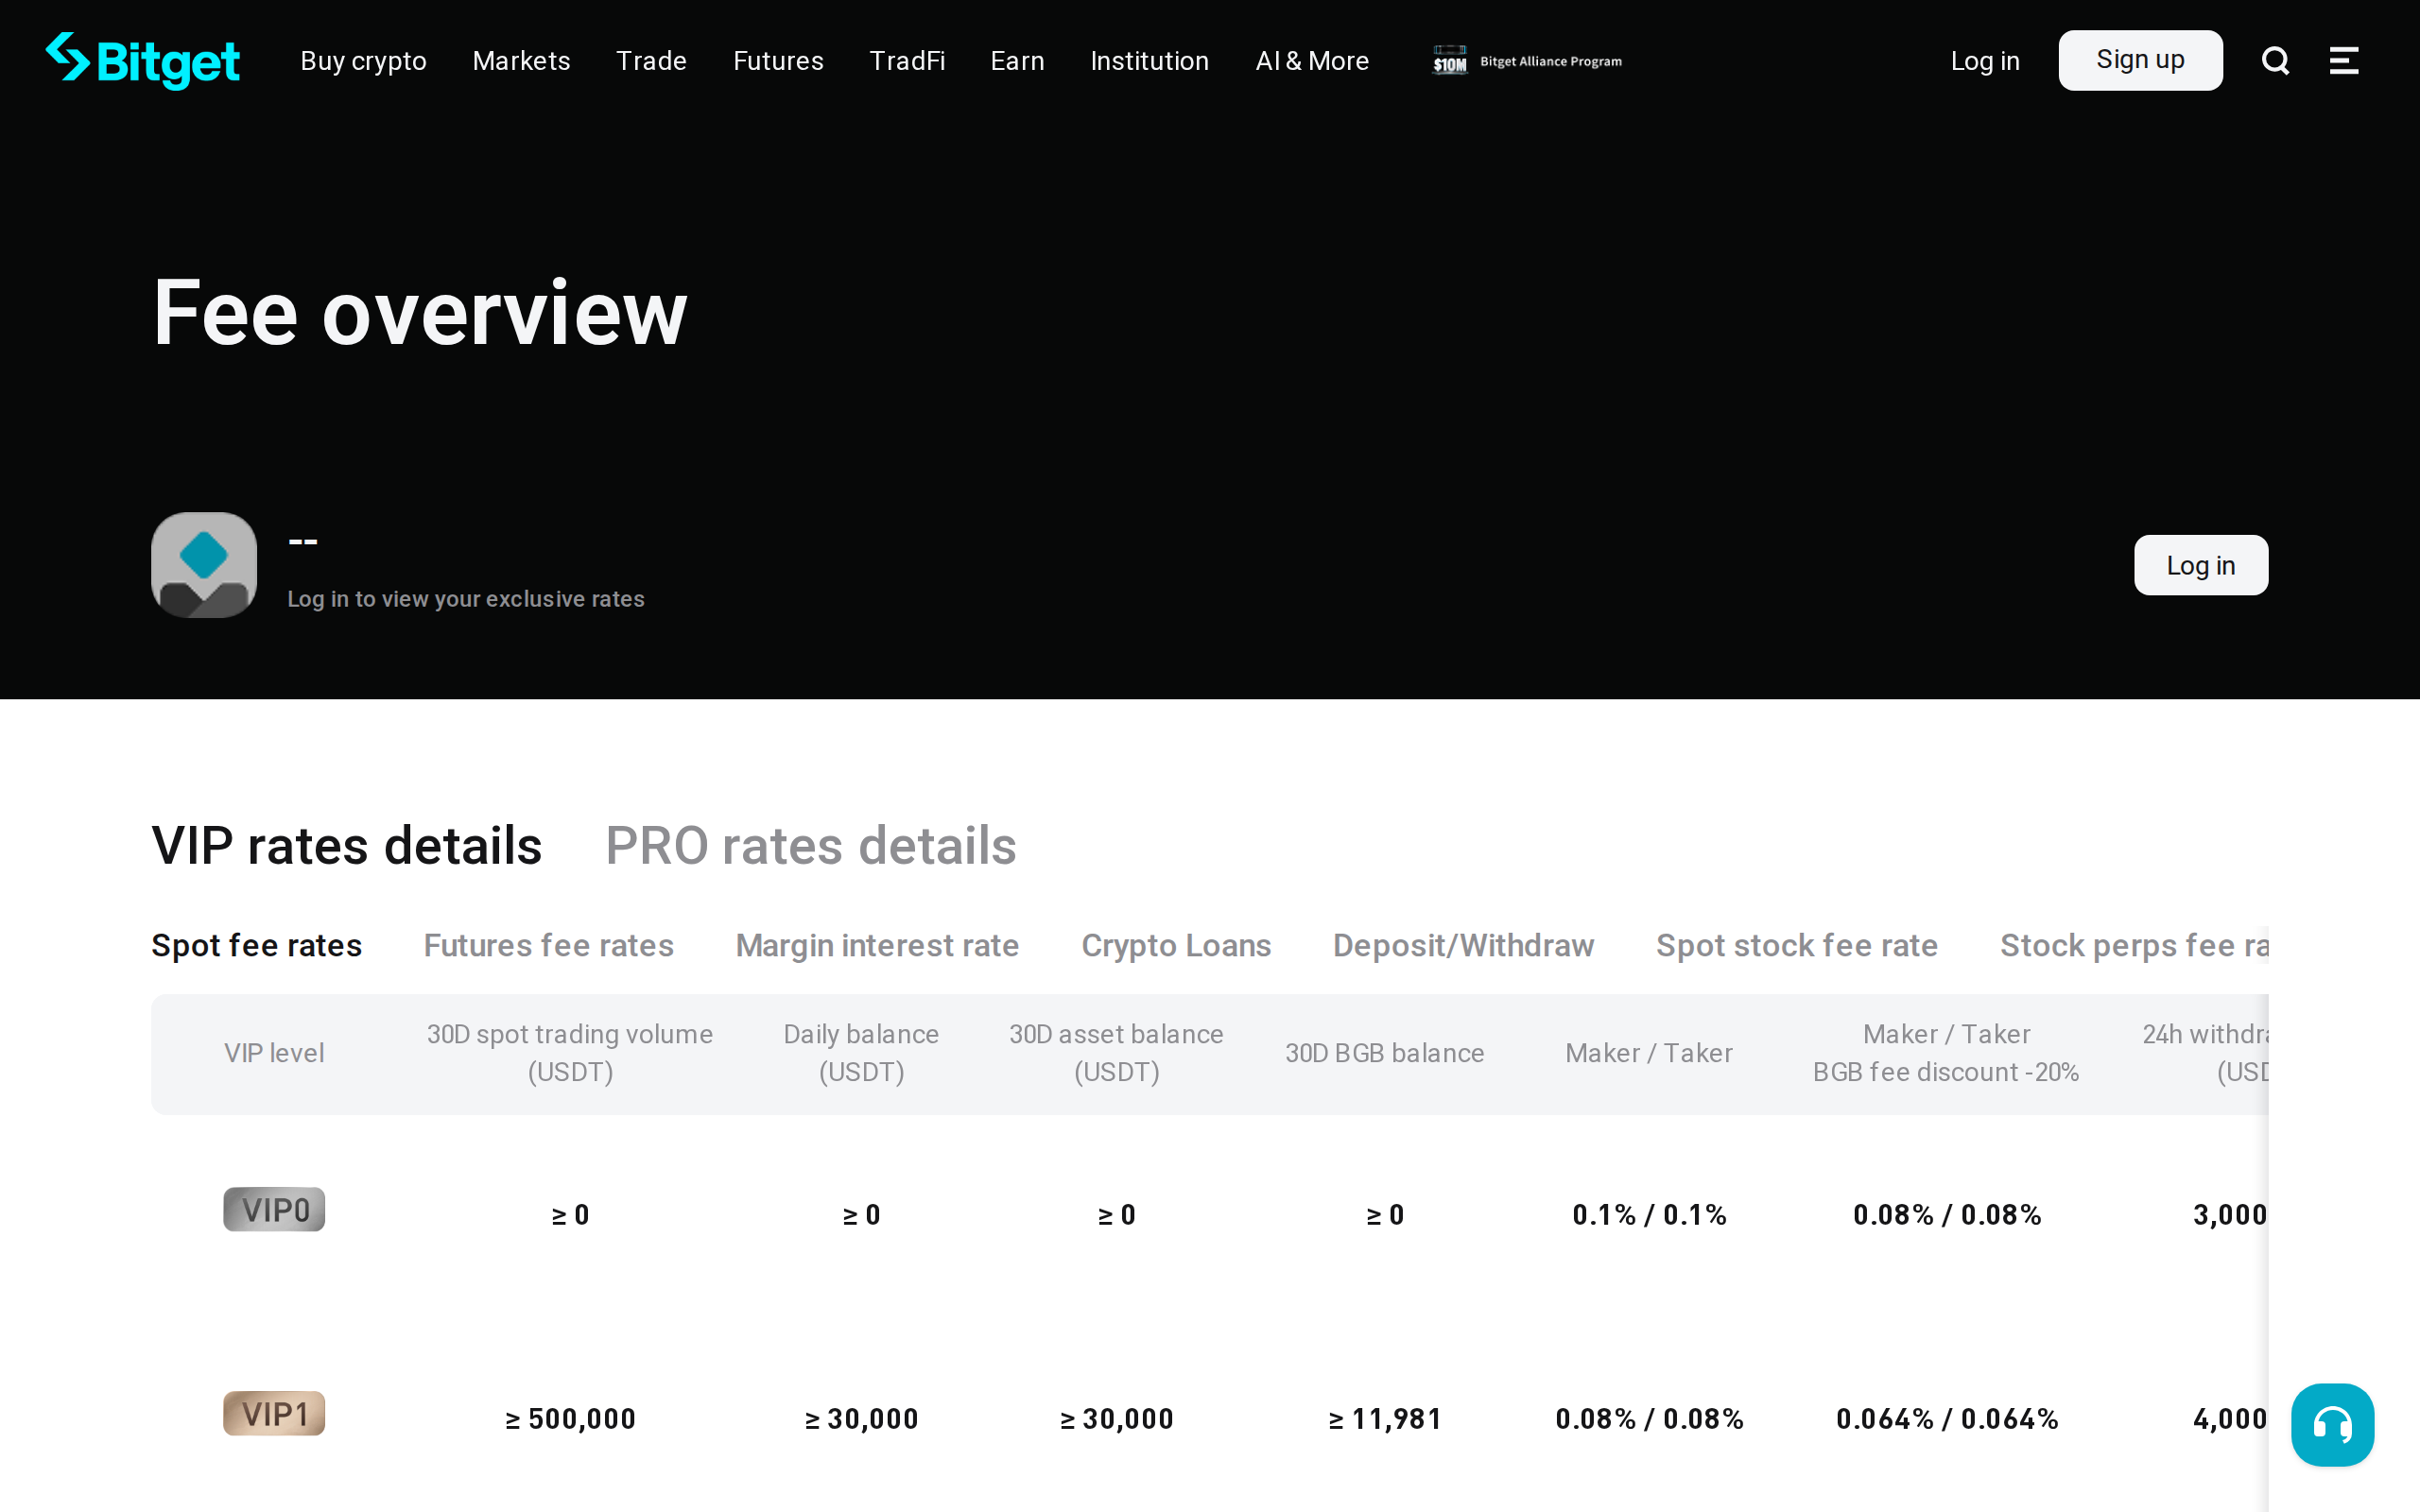Click Log in link in header

coord(1985,61)
